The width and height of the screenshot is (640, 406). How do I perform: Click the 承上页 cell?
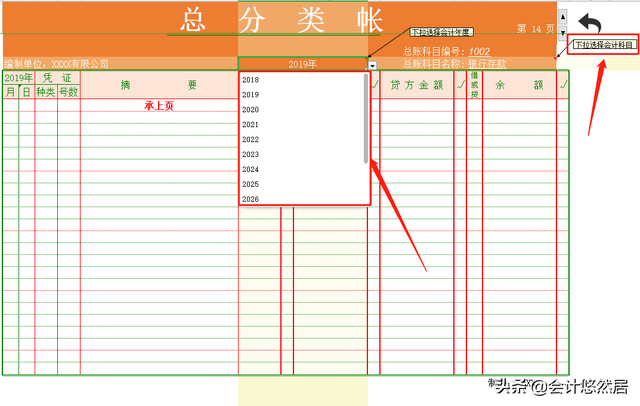(159, 106)
